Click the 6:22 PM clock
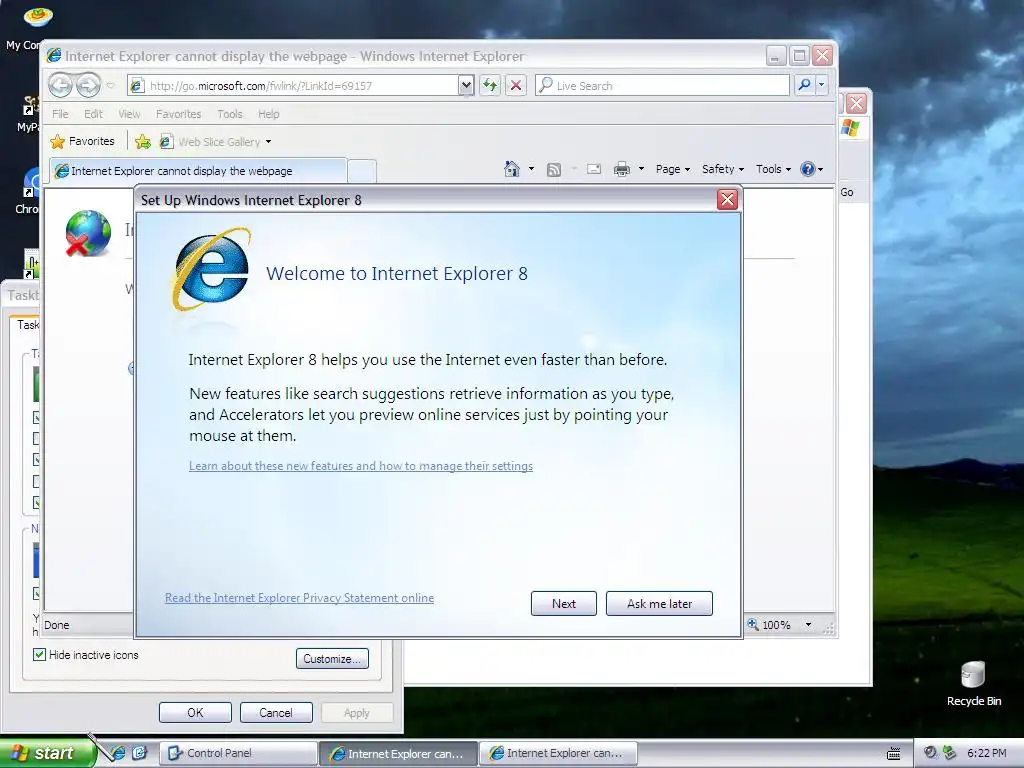1024x768 pixels. (x=986, y=753)
